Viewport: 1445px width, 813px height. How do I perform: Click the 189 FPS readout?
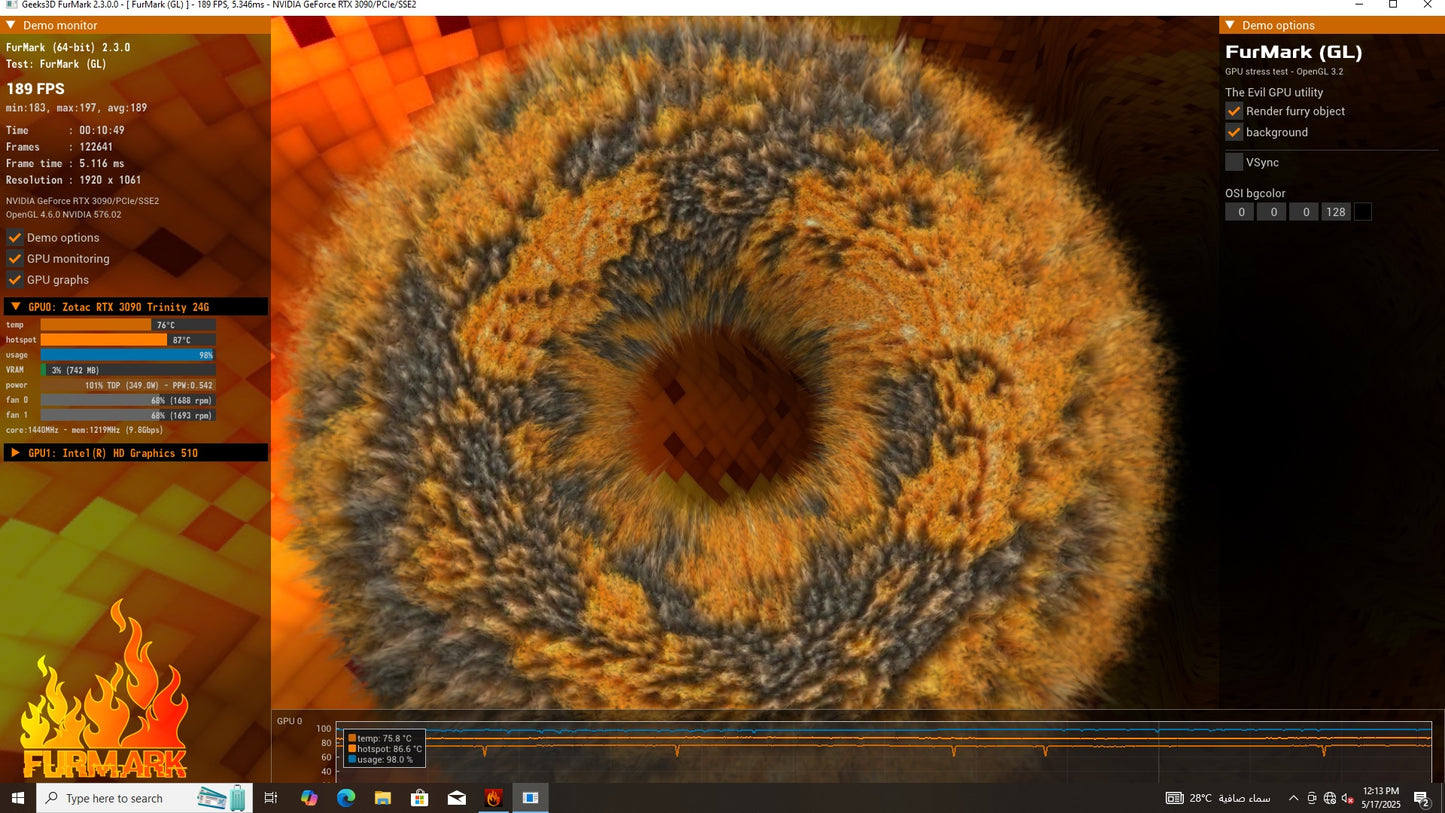[x=35, y=89]
